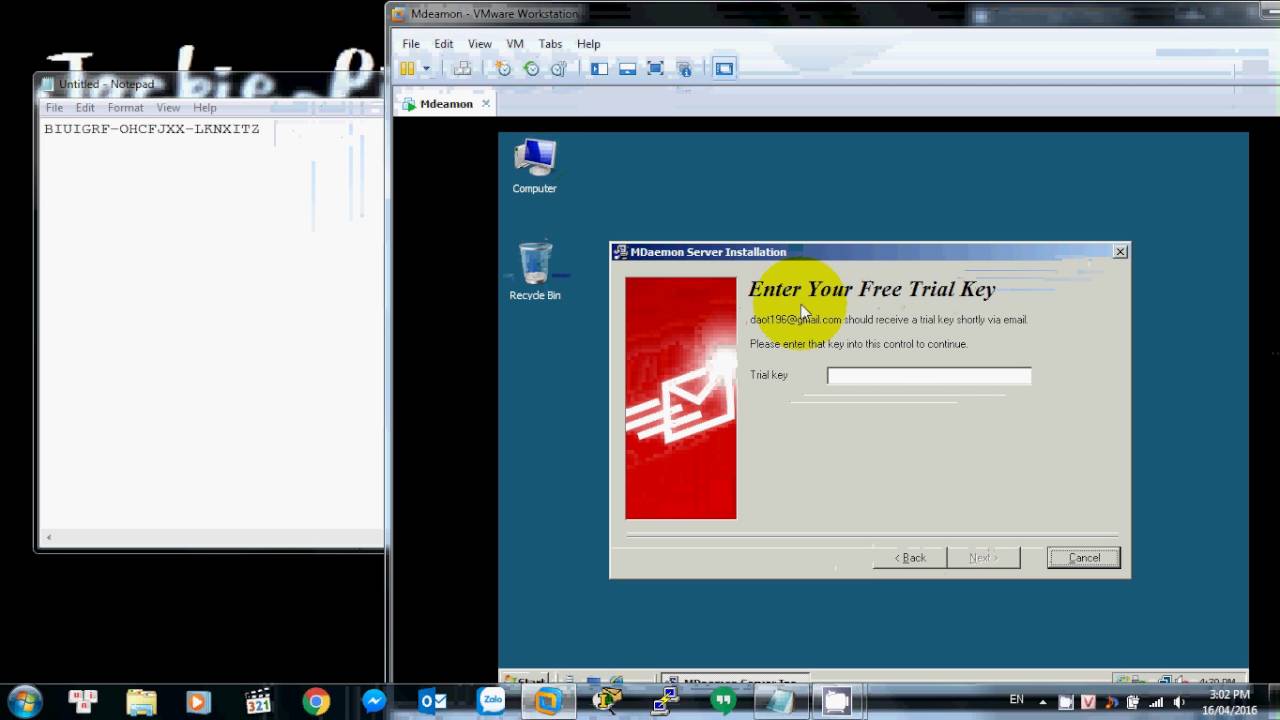Click the trial key text in Notepad

[x=151, y=129]
